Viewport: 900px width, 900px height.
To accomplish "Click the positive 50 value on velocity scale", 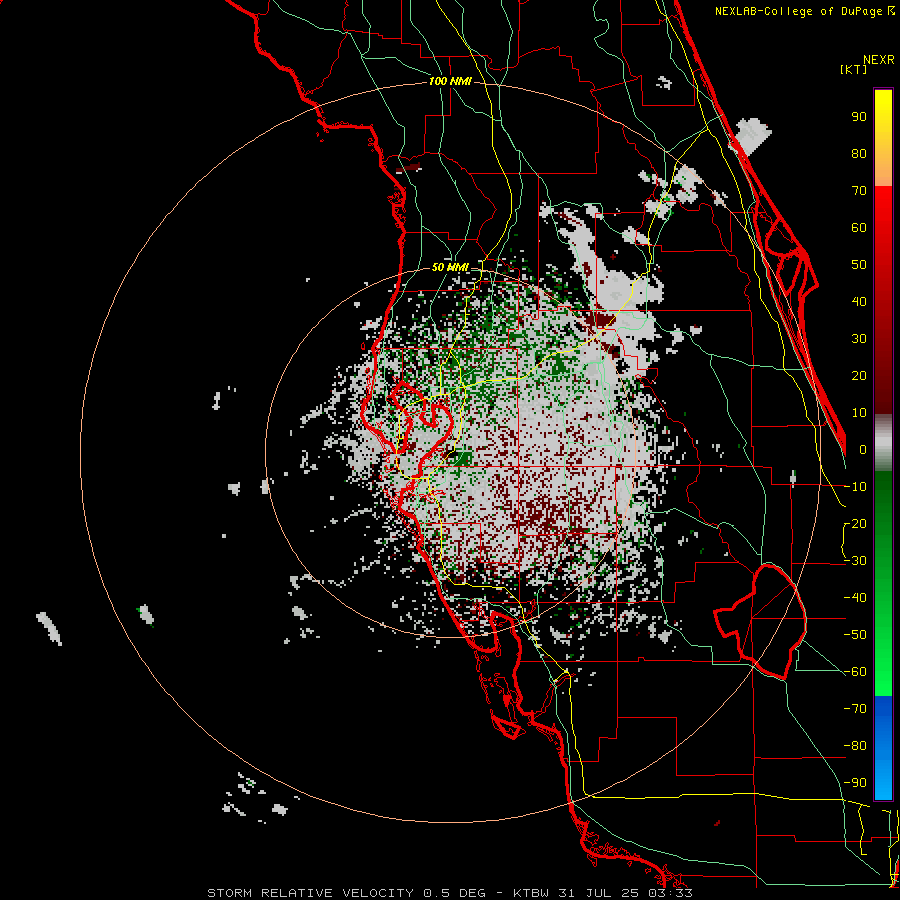I will pos(859,265).
